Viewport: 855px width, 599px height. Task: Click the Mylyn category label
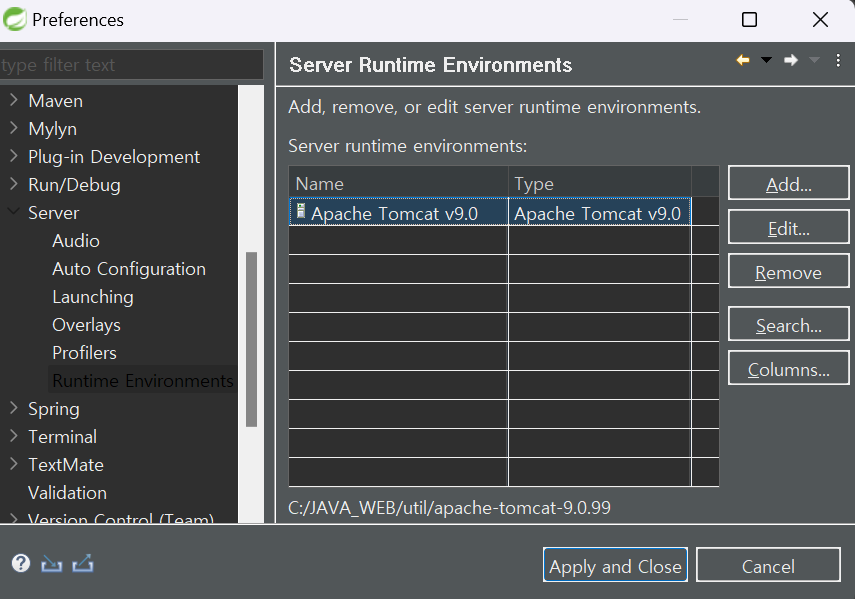click(x=52, y=129)
